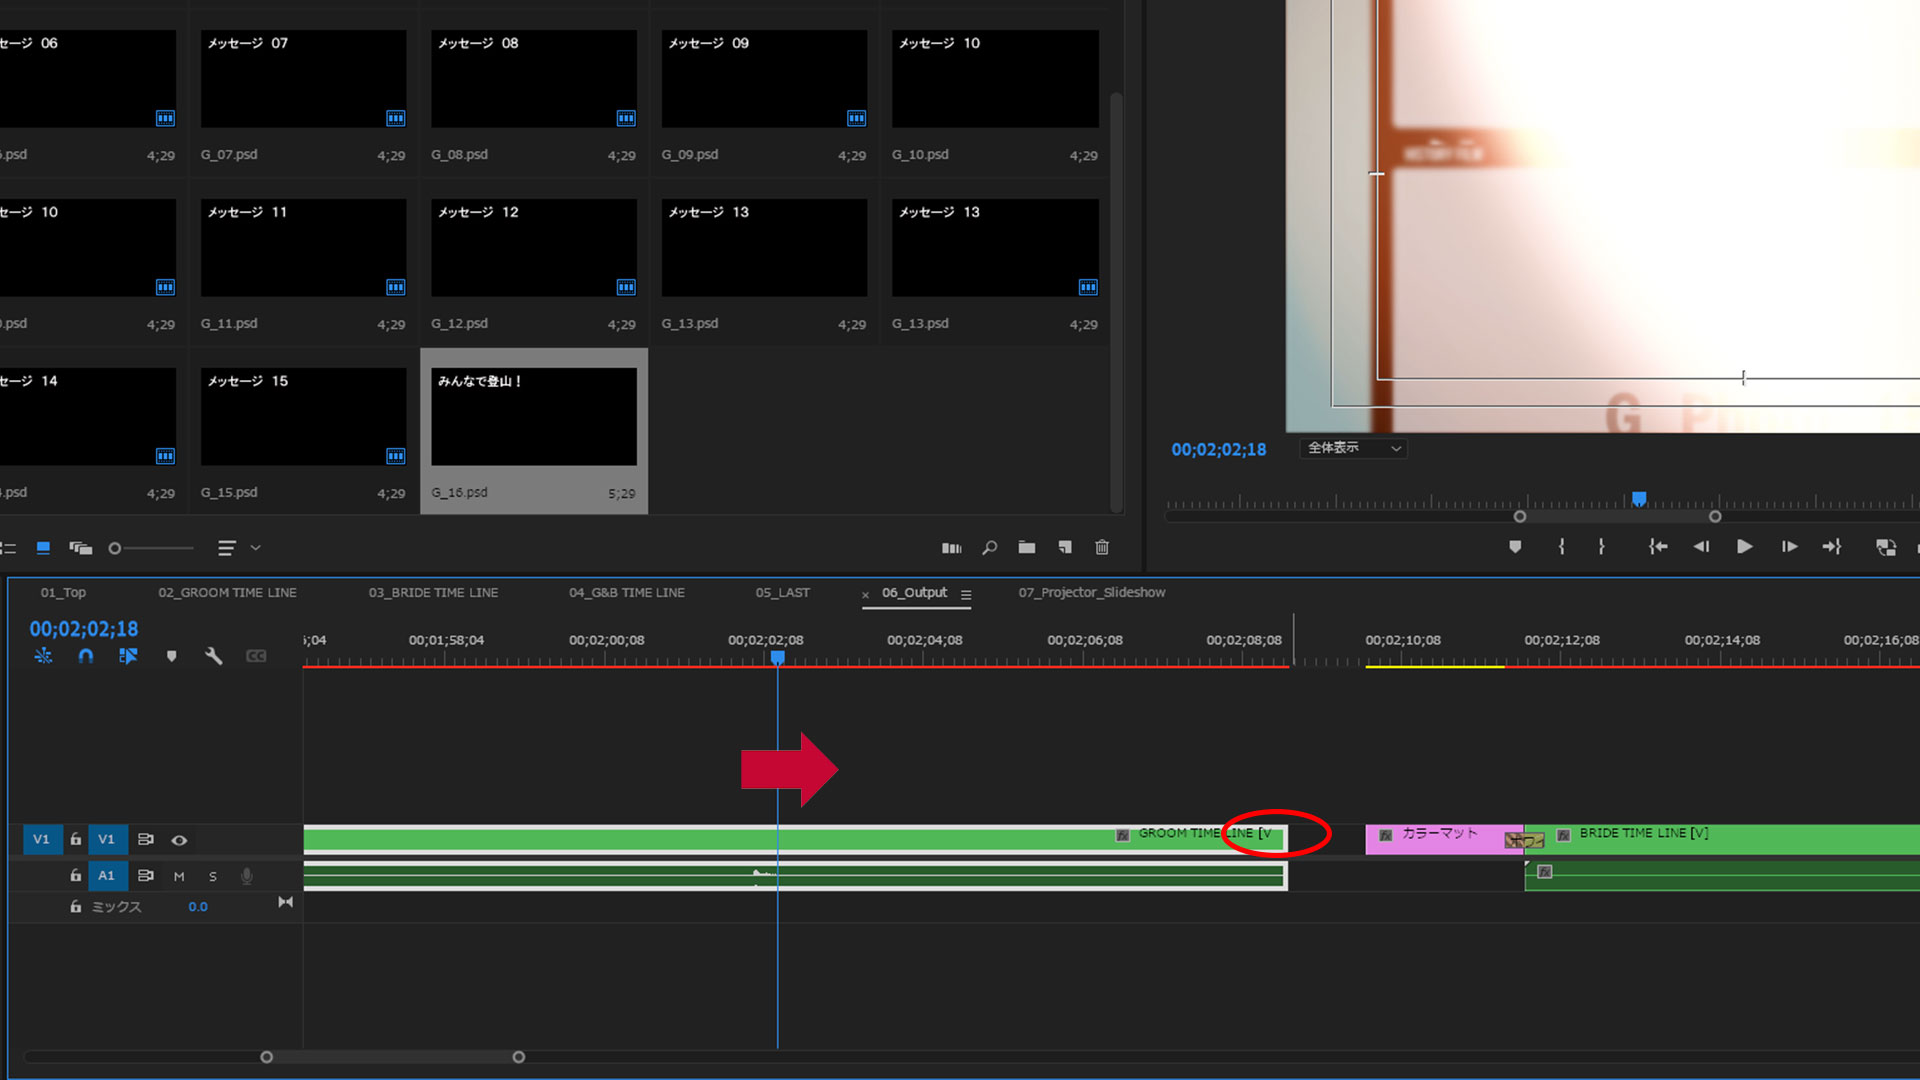Viewport: 1920px width, 1080px height.
Task: Click Program Monitor timecode 00;02;02;18
Action: point(1218,450)
